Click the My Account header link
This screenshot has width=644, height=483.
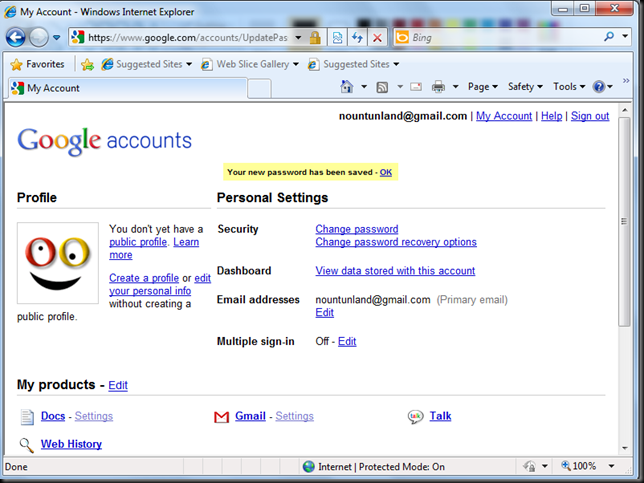(504, 116)
